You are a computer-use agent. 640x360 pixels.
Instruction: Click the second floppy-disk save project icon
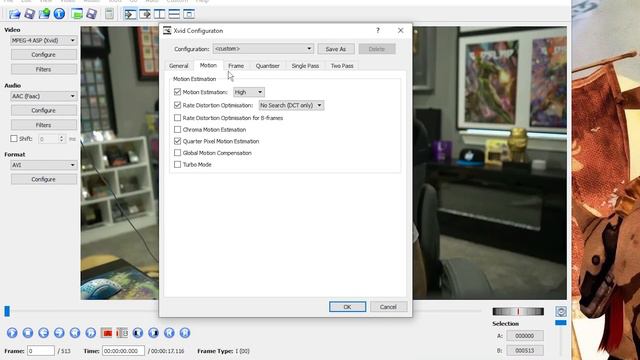91,14
